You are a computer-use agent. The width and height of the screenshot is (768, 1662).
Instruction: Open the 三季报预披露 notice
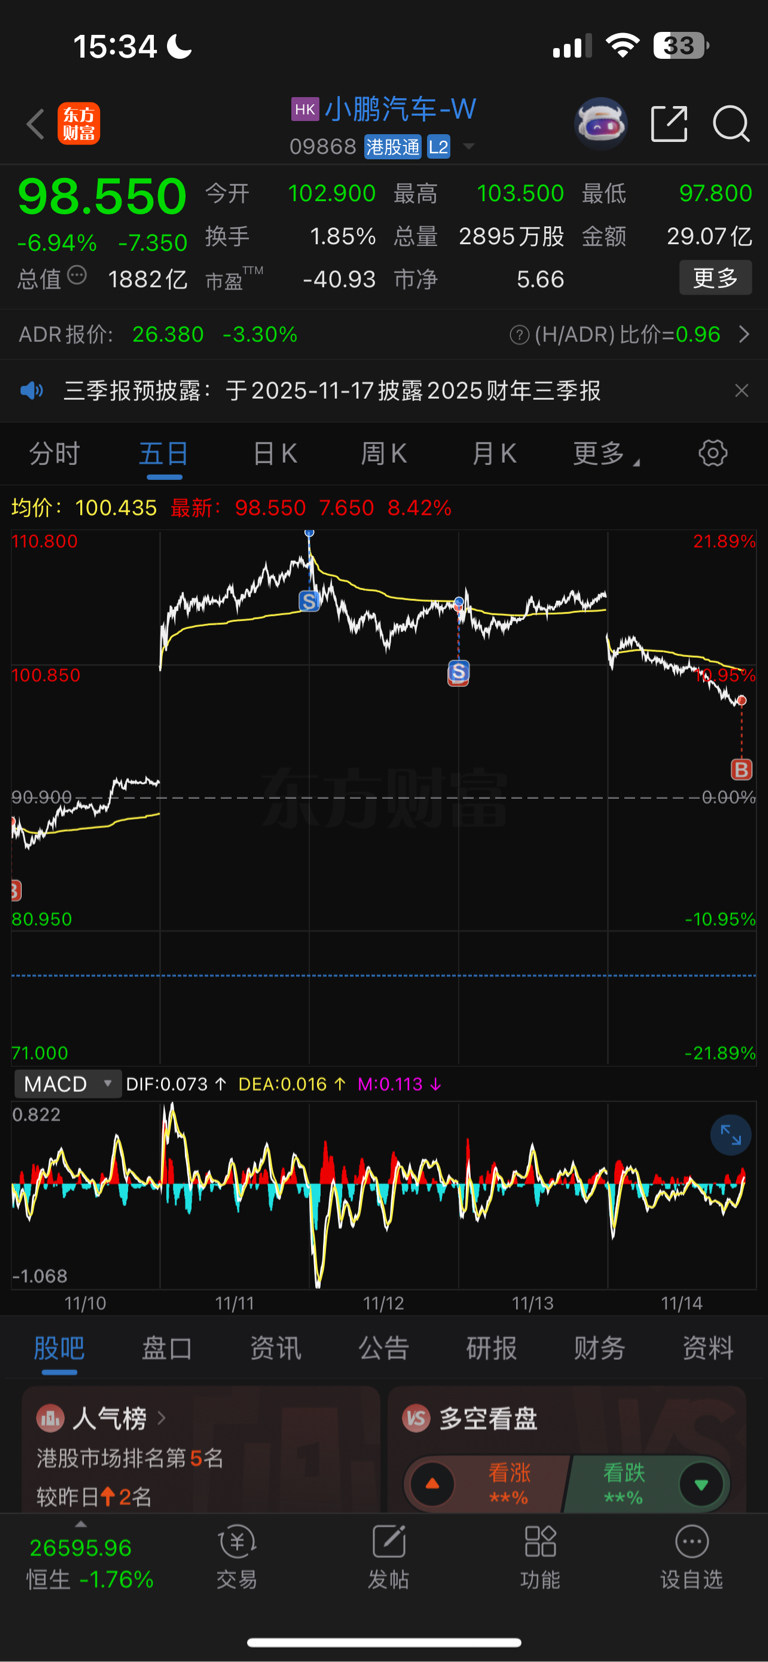pos(332,390)
